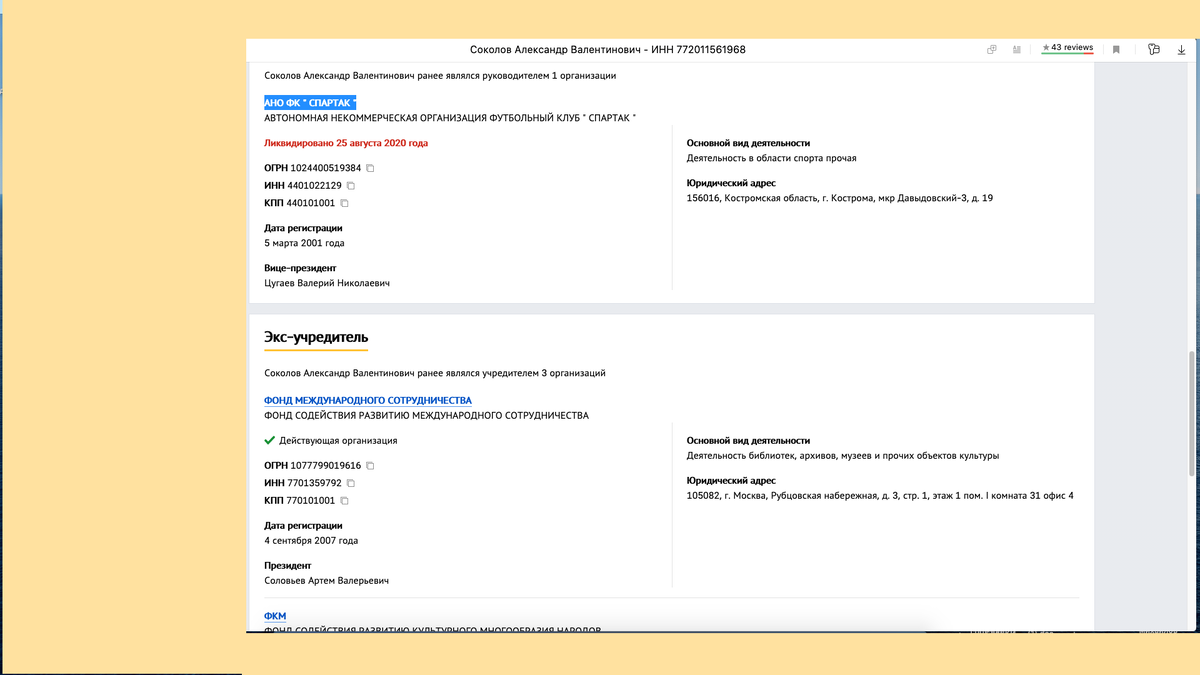Open the 43 reviews rating
The height and width of the screenshot is (675, 1200).
coord(1067,48)
